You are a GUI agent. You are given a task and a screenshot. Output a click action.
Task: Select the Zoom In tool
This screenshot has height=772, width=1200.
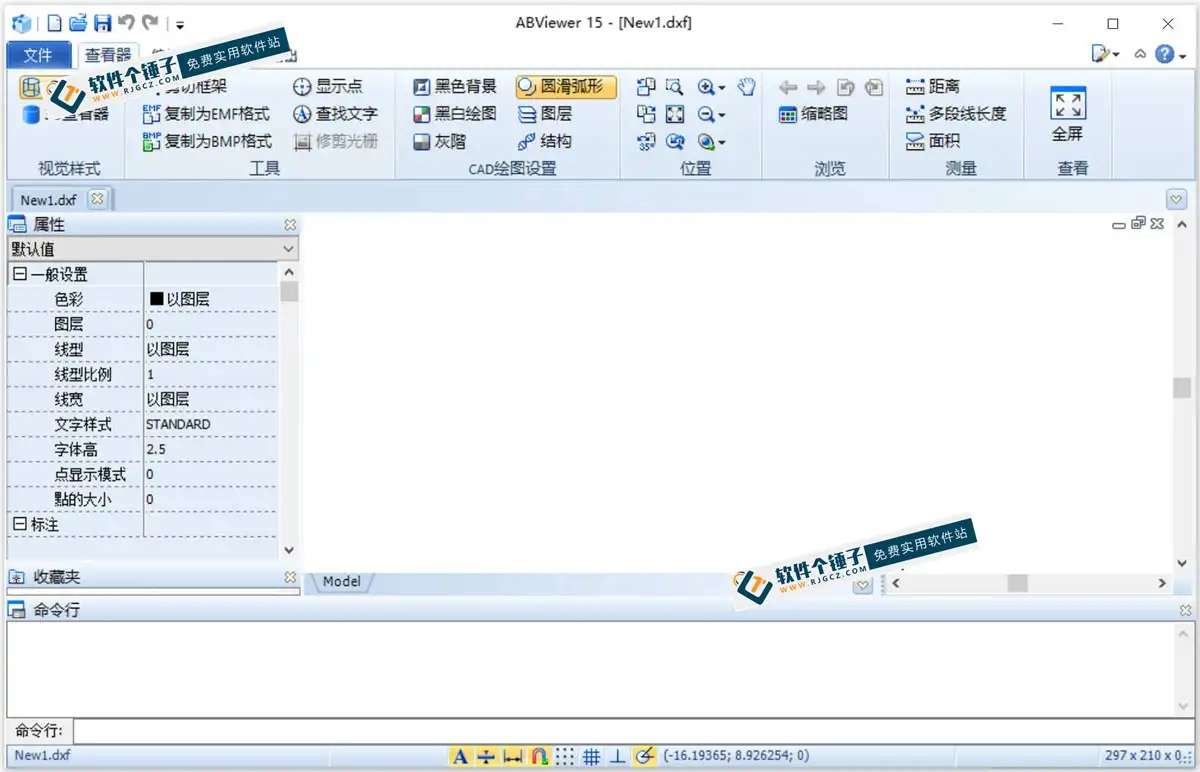(704, 87)
